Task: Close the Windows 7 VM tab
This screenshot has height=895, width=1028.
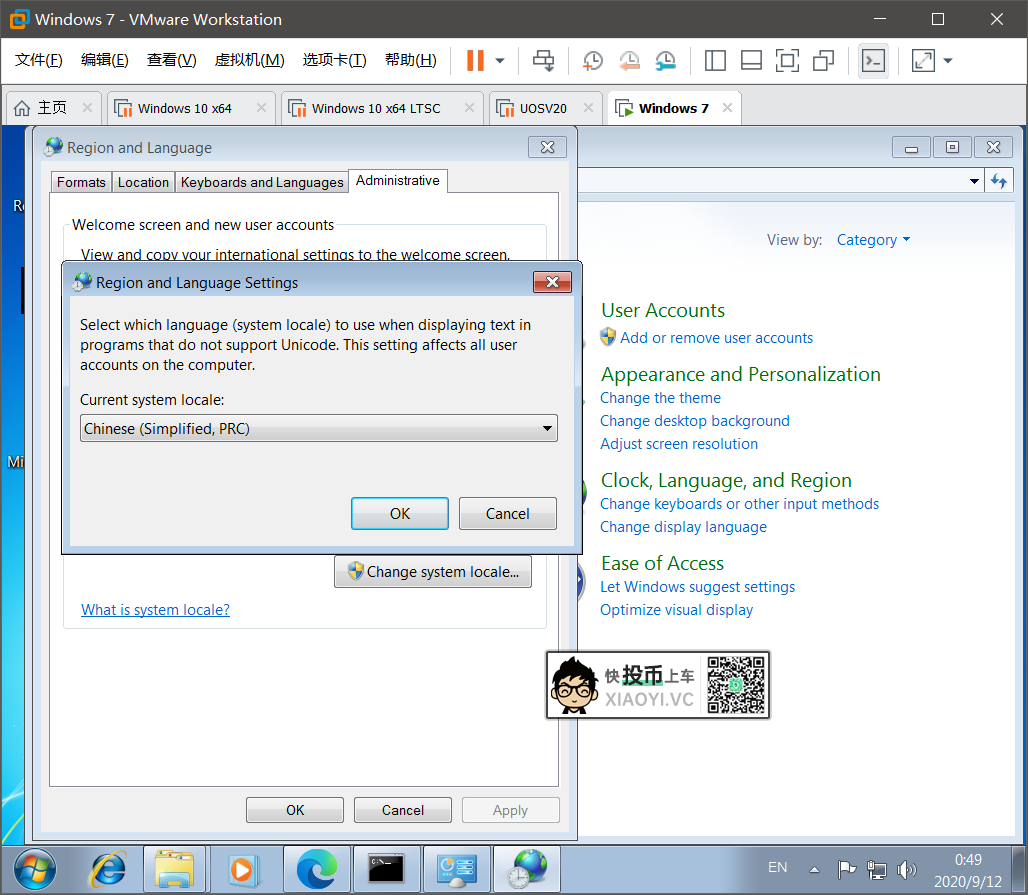Action: 727,108
